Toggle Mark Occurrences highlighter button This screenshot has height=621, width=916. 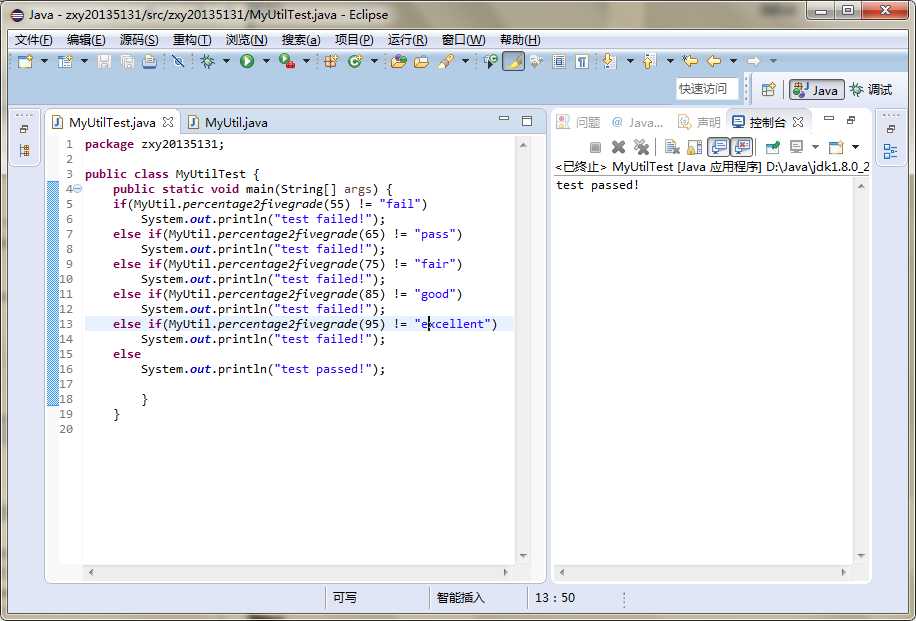513,61
